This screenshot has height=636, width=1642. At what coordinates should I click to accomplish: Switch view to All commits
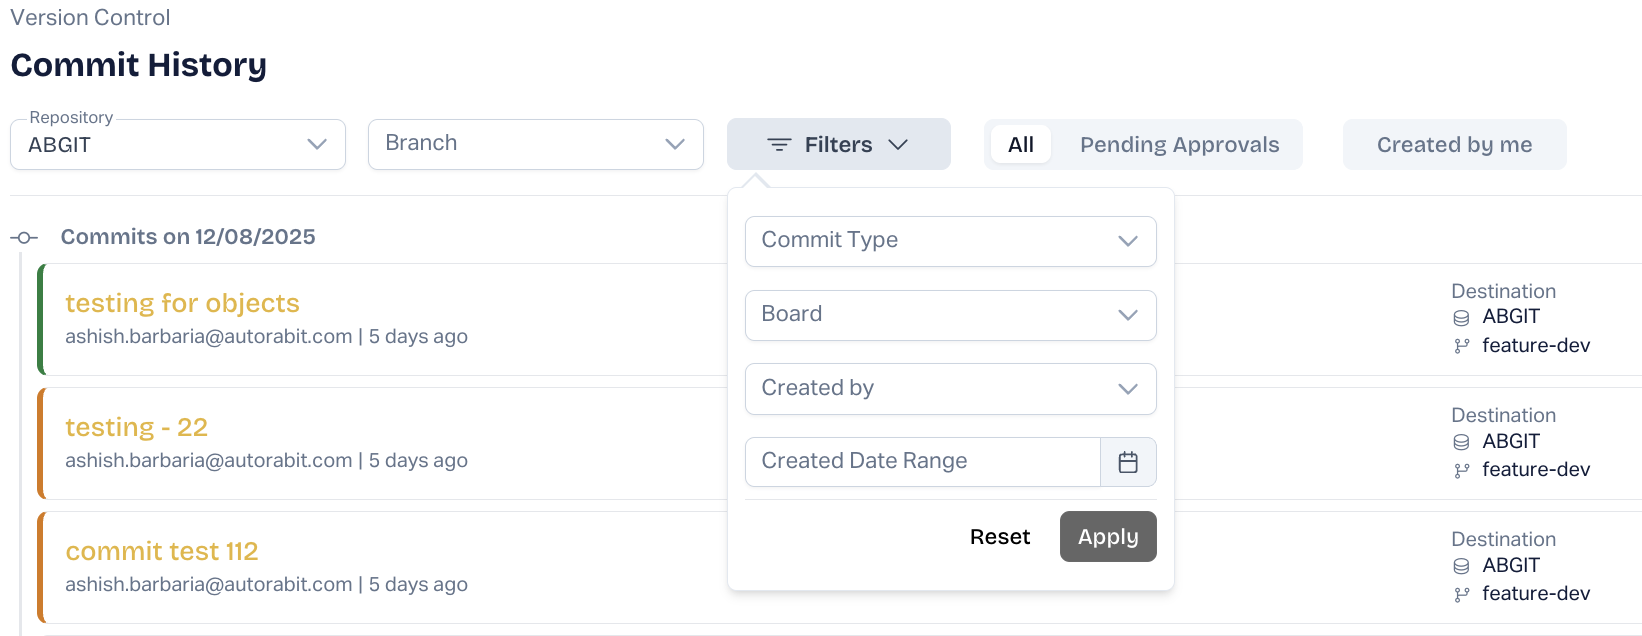(x=1020, y=145)
